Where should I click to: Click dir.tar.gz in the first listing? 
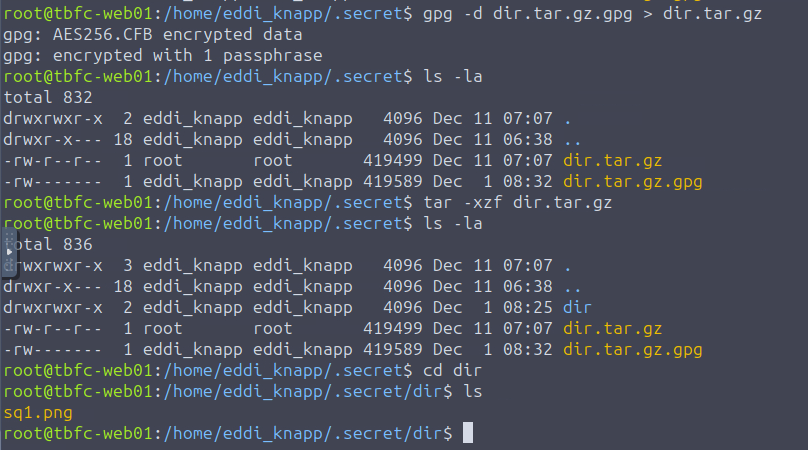pos(612,160)
